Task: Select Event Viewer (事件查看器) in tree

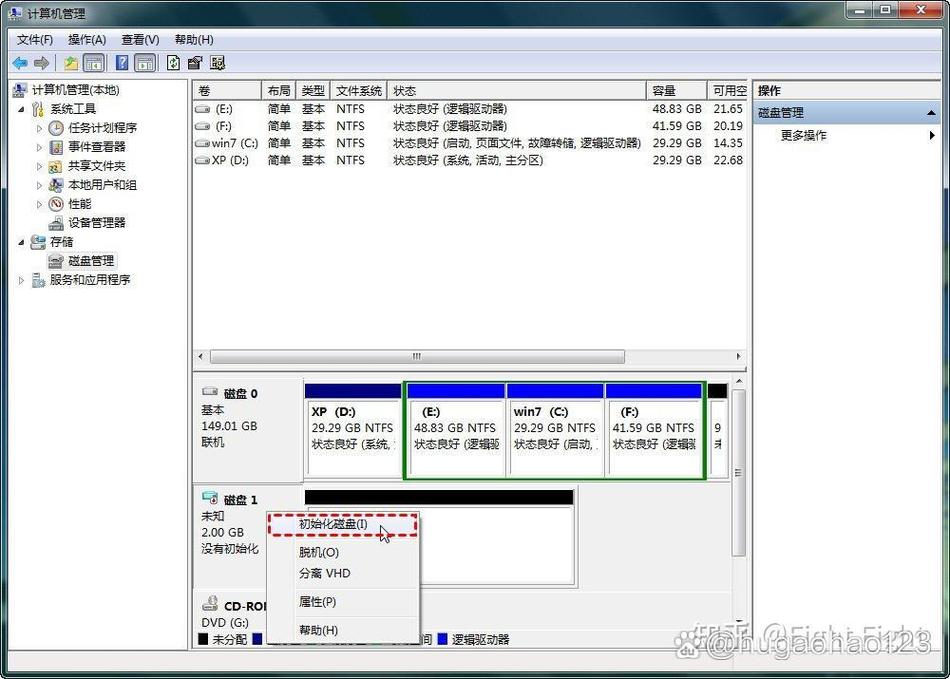Action: click(x=96, y=147)
